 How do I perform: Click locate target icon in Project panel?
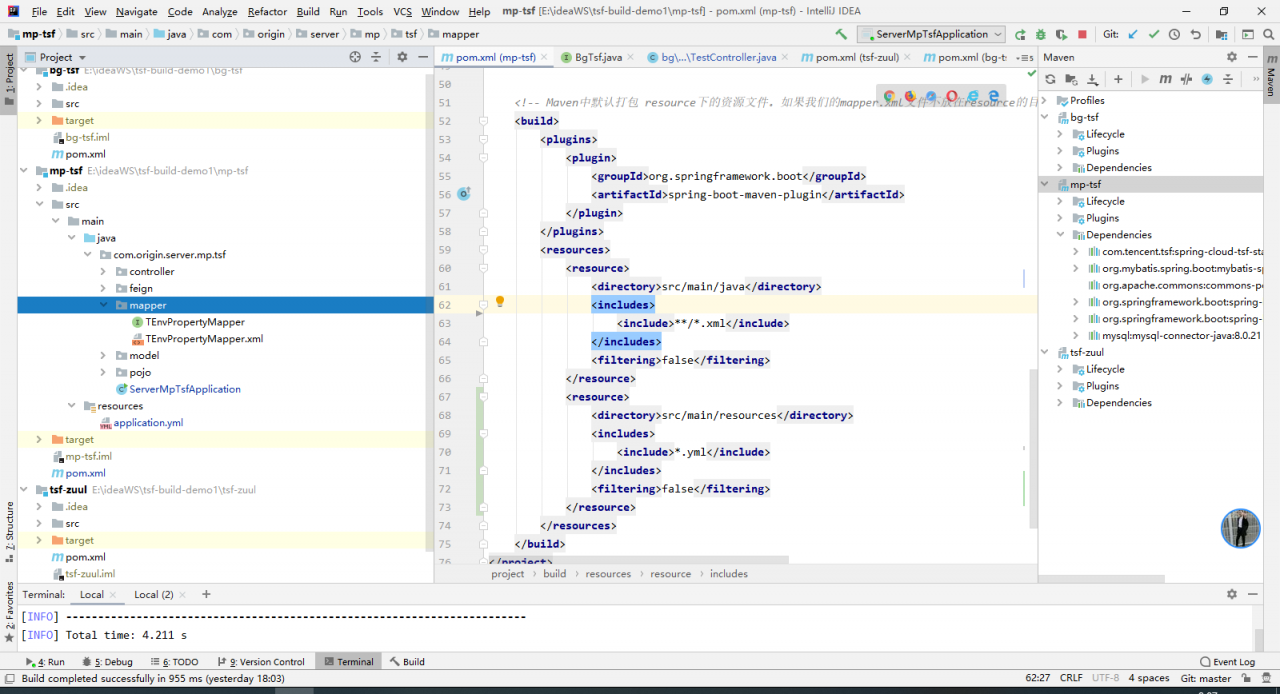tap(355, 57)
